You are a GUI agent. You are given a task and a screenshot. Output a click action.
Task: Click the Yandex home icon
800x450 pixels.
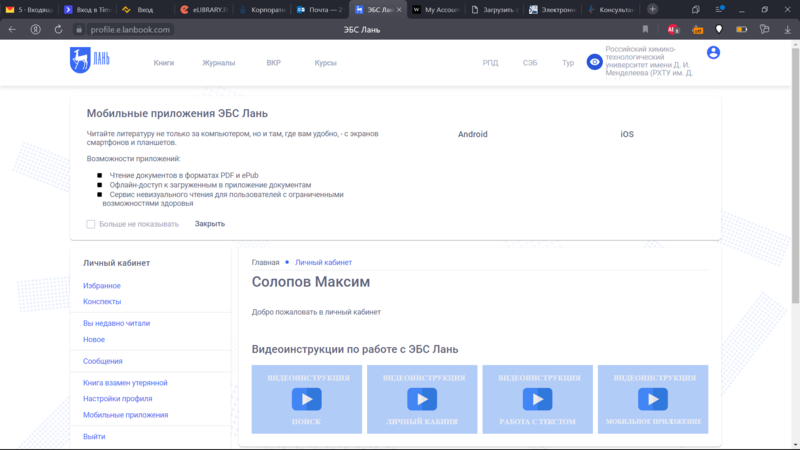(x=35, y=30)
